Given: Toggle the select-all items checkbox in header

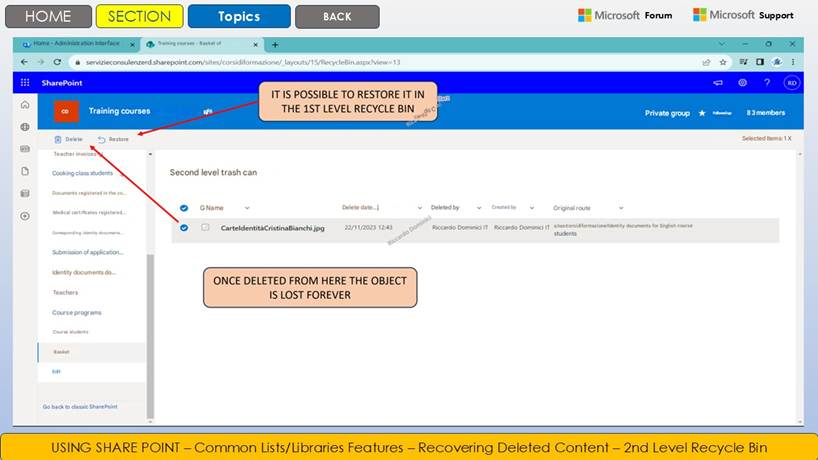Looking at the screenshot, I should click(x=184, y=208).
